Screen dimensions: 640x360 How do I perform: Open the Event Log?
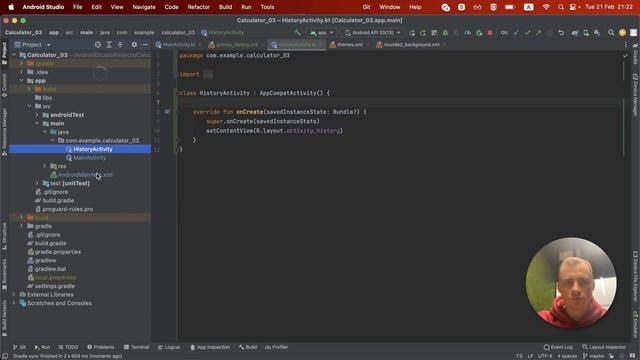tap(558, 347)
